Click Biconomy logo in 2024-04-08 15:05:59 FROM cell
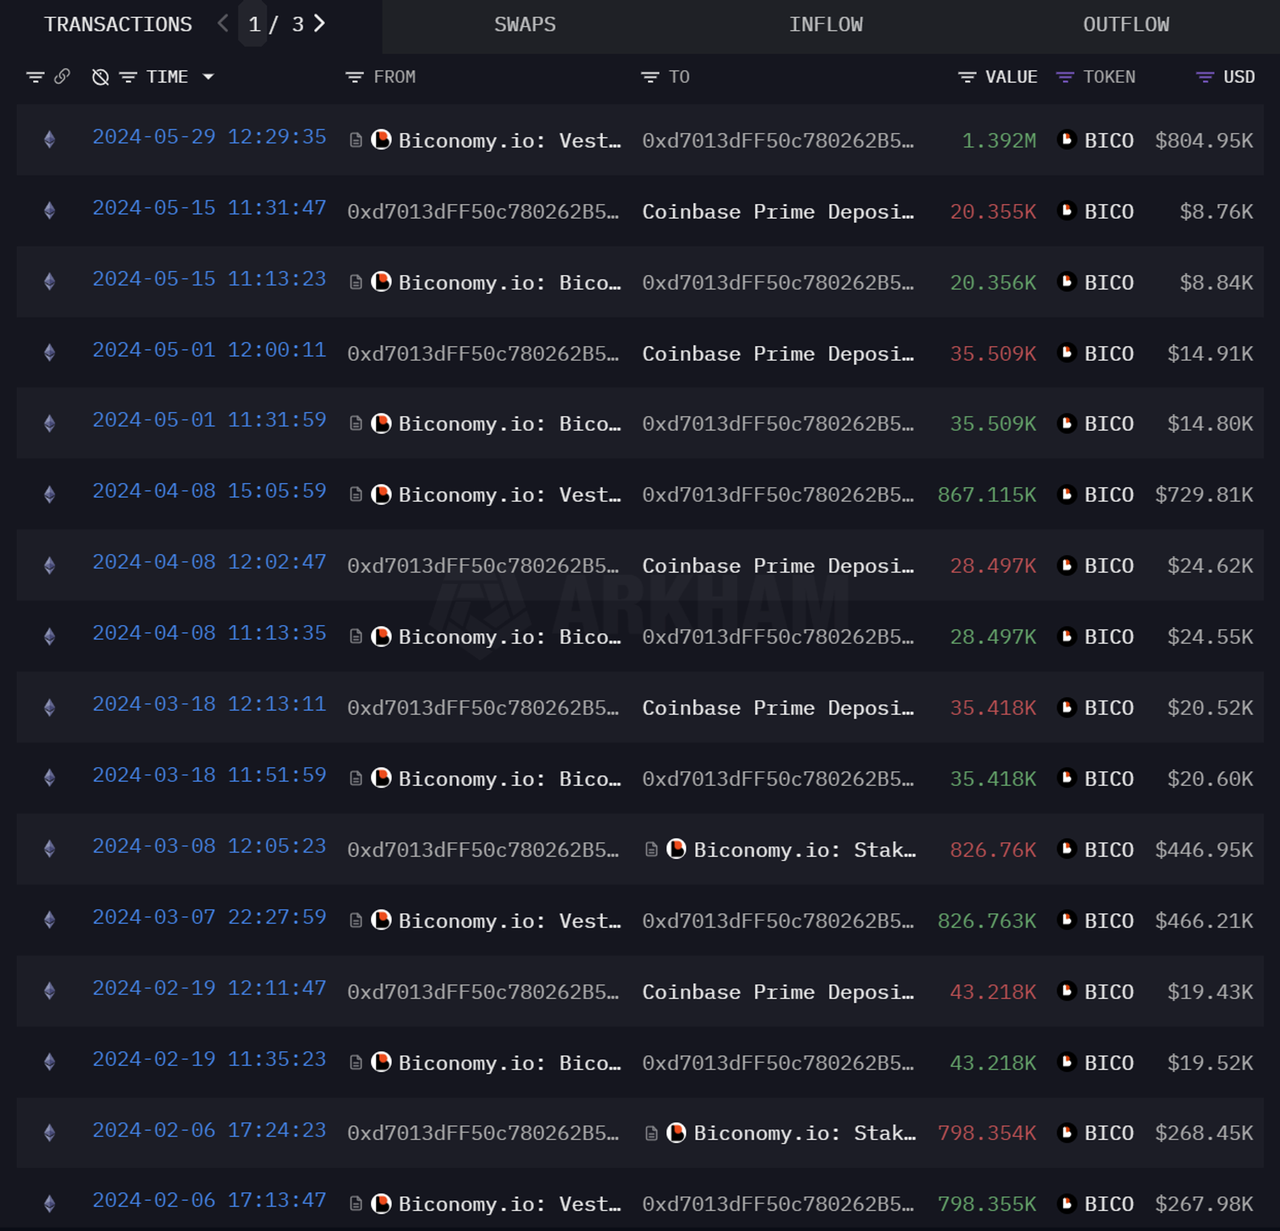1280x1231 pixels. (x=381, y=494)
